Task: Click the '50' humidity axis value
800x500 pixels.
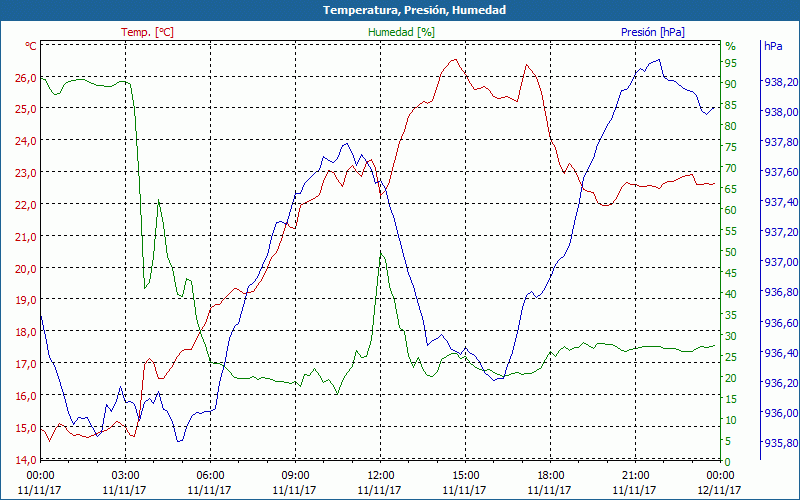Action: click(731, 252)
